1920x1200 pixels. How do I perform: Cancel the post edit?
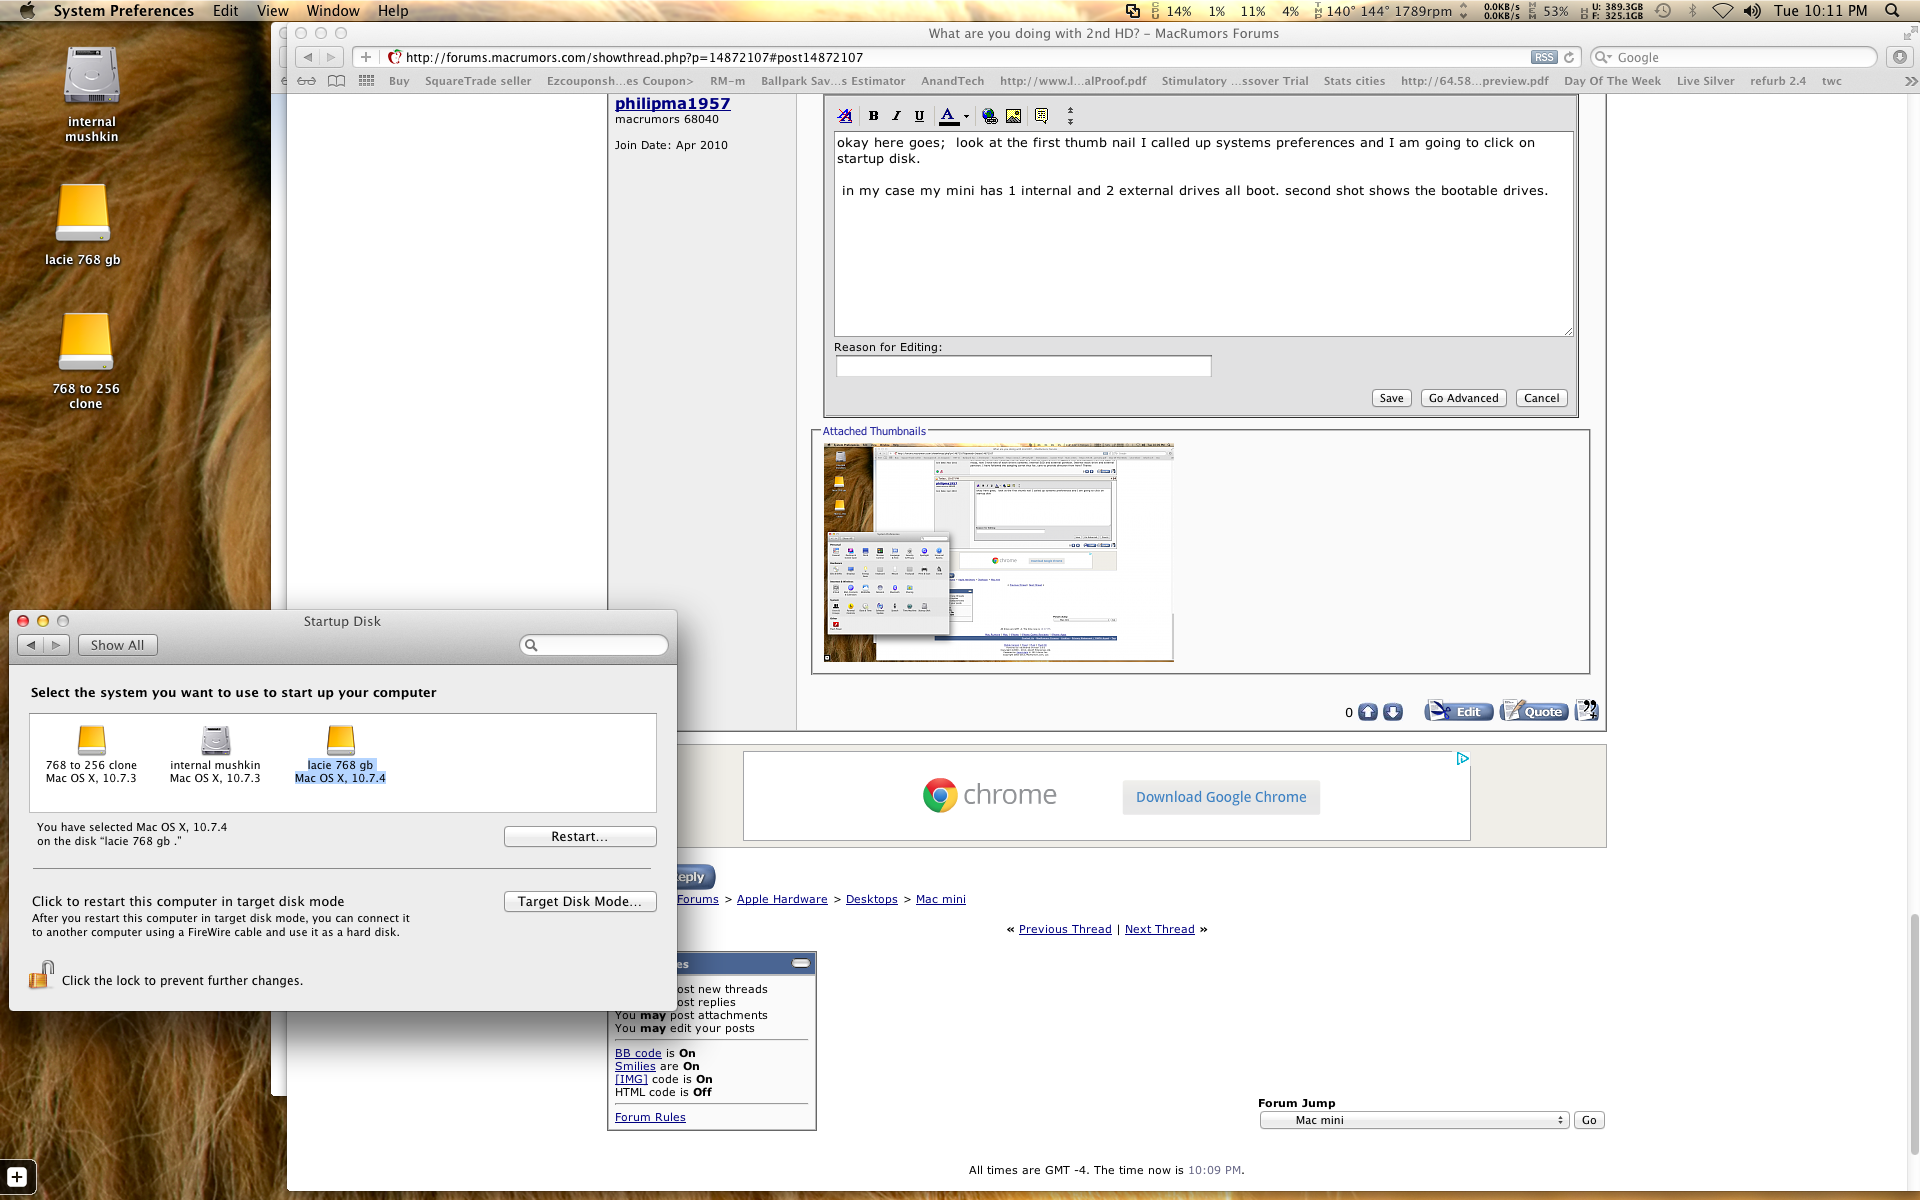tap(1541, 398)
